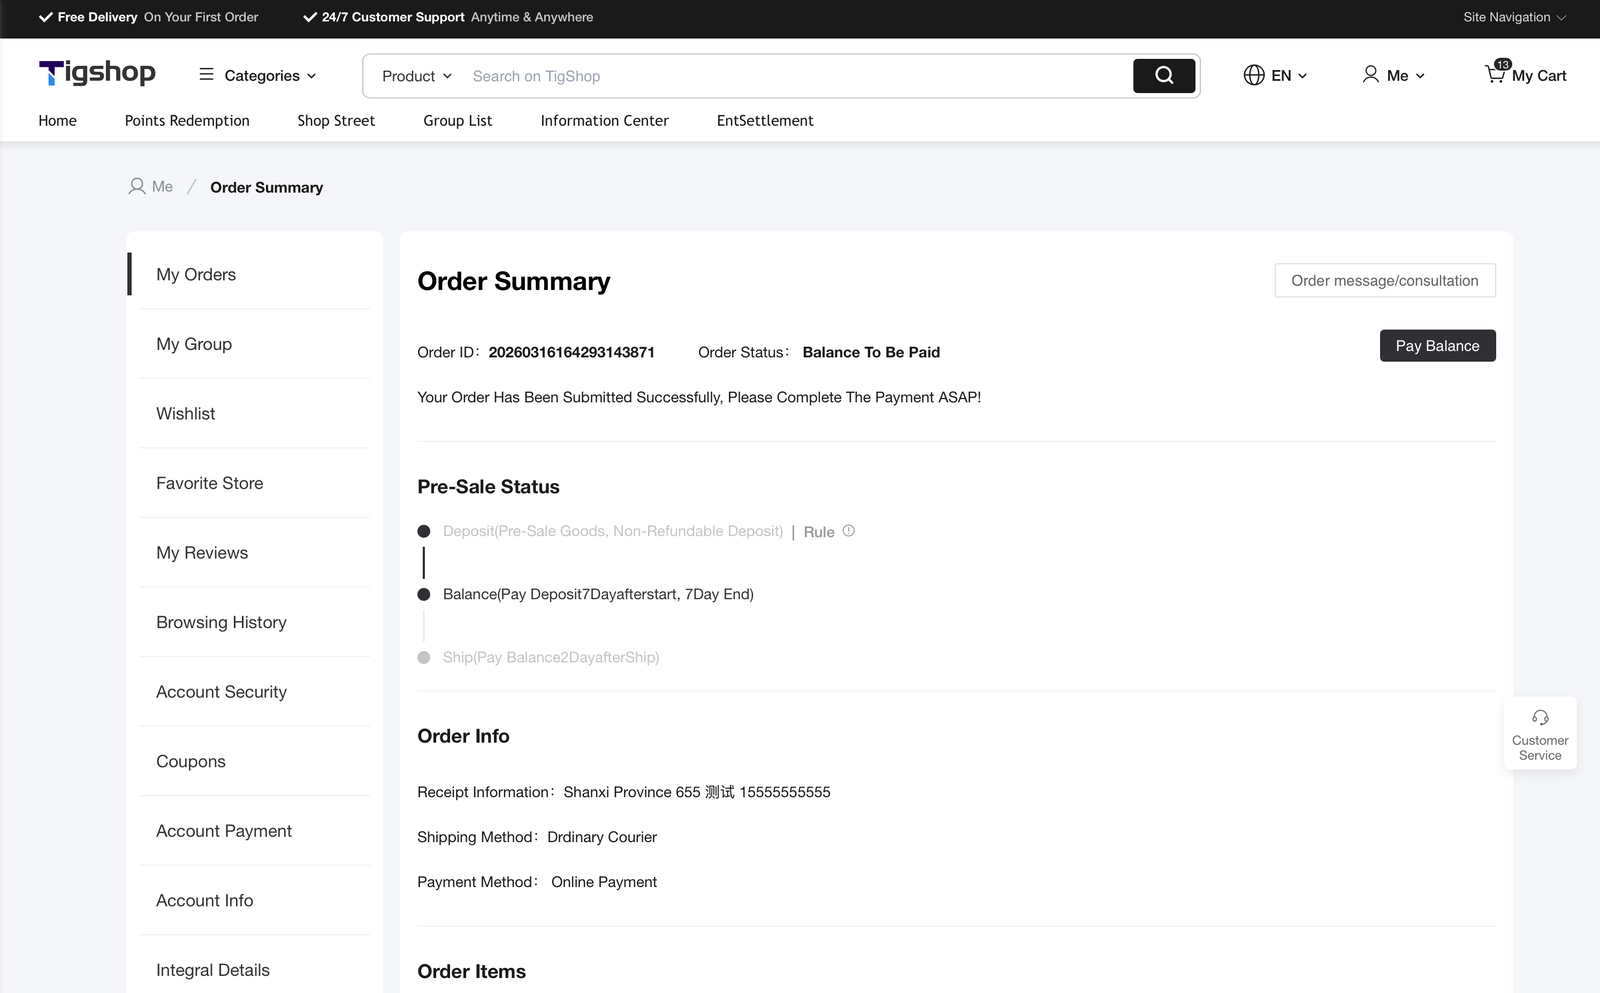1600x993 pixels.
Task: Click the Tigshop logo
Action: (x=97, y=73)
